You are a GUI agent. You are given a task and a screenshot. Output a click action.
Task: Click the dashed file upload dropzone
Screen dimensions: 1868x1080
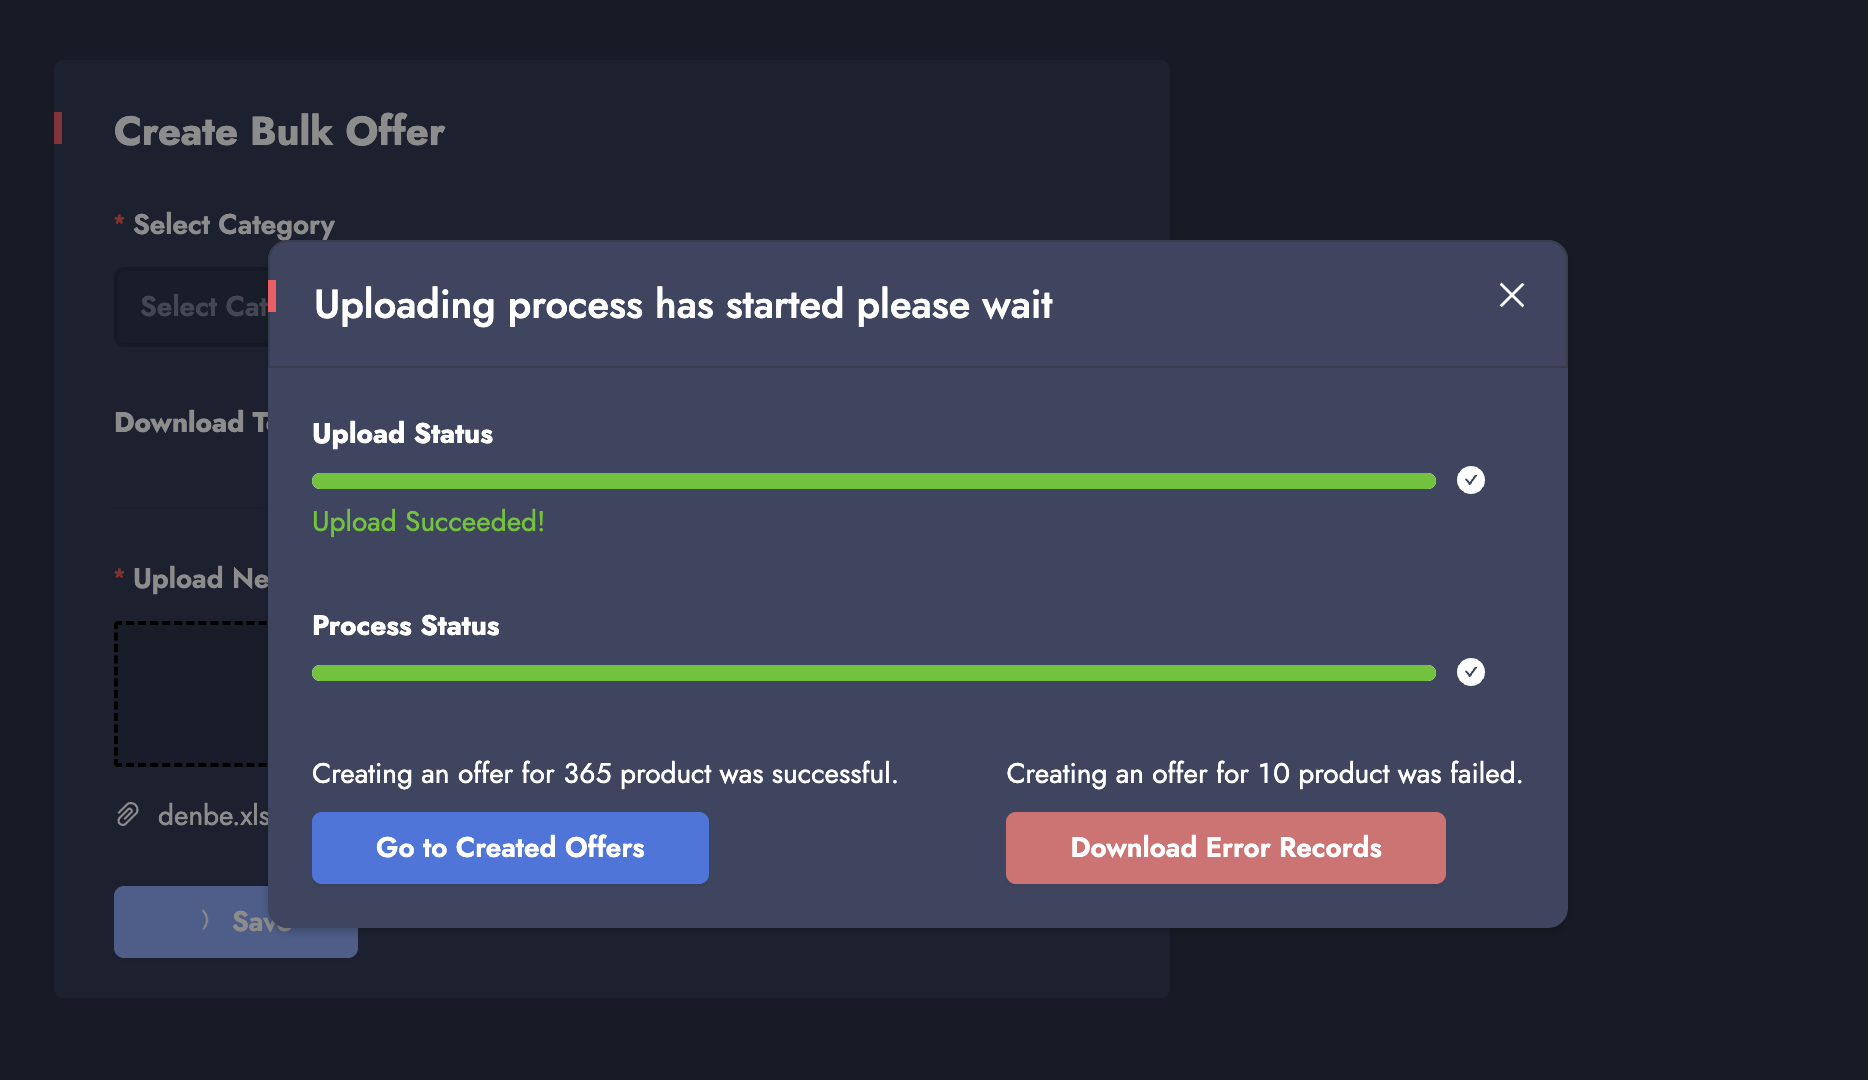coord(191,694)
